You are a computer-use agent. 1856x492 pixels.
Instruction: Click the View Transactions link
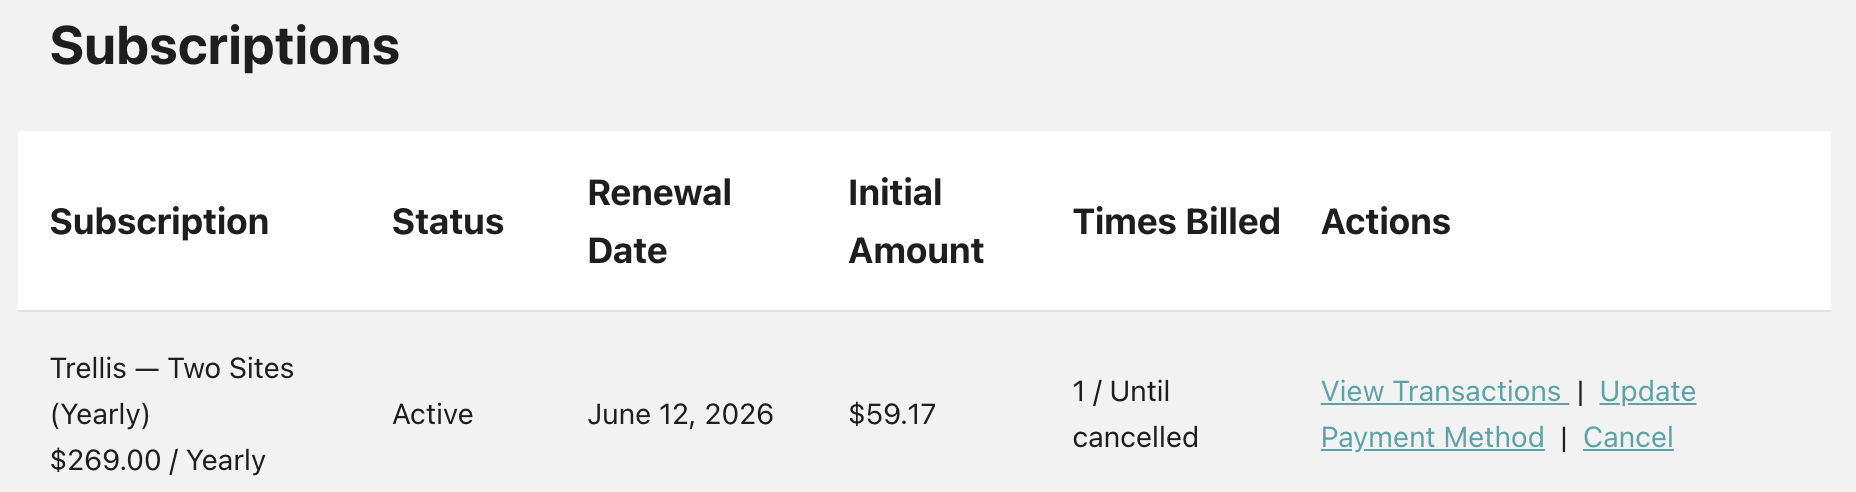1440,391
